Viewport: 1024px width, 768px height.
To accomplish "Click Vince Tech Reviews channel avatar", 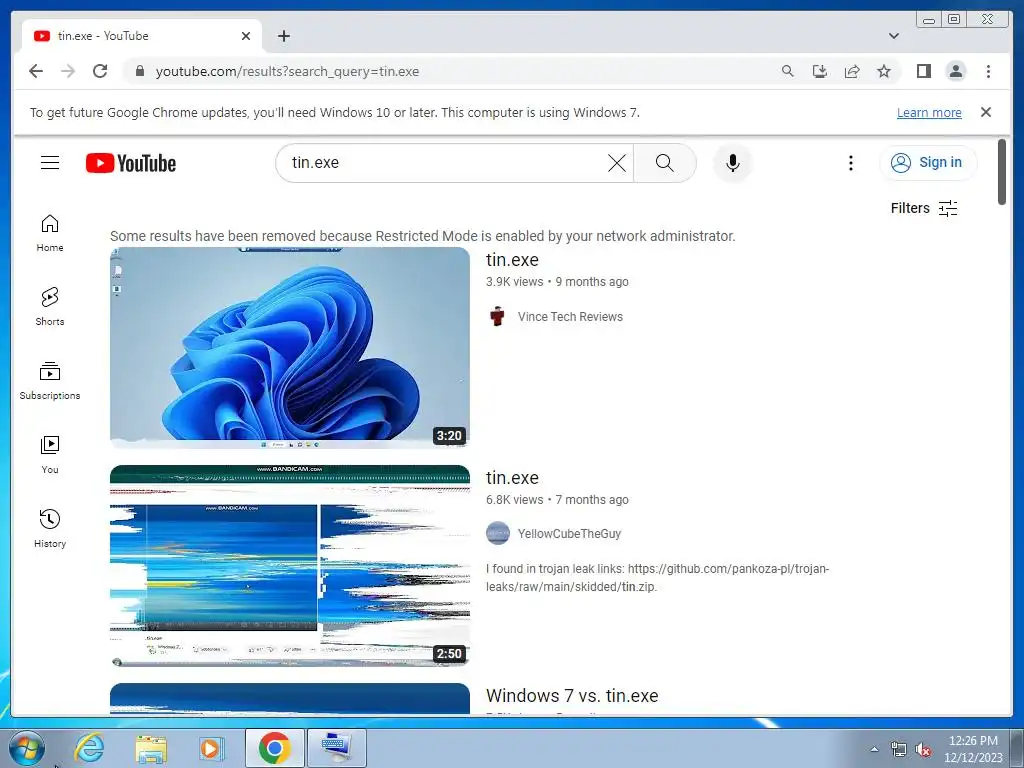I will click(498, 317).
